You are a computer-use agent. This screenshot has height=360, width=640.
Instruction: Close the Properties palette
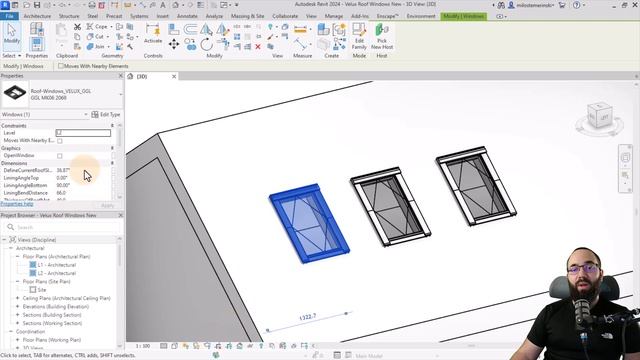pyautogui.click(x=120, y=76)
